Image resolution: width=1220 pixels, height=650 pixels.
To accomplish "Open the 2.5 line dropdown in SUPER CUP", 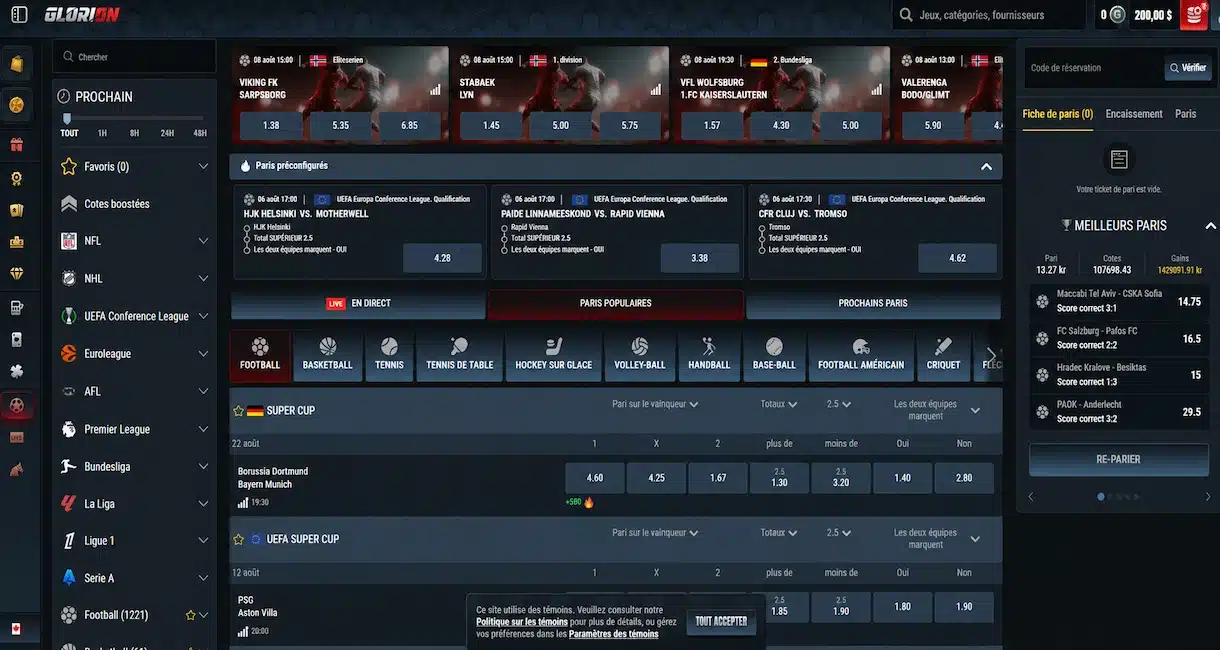I will (838, 405).
